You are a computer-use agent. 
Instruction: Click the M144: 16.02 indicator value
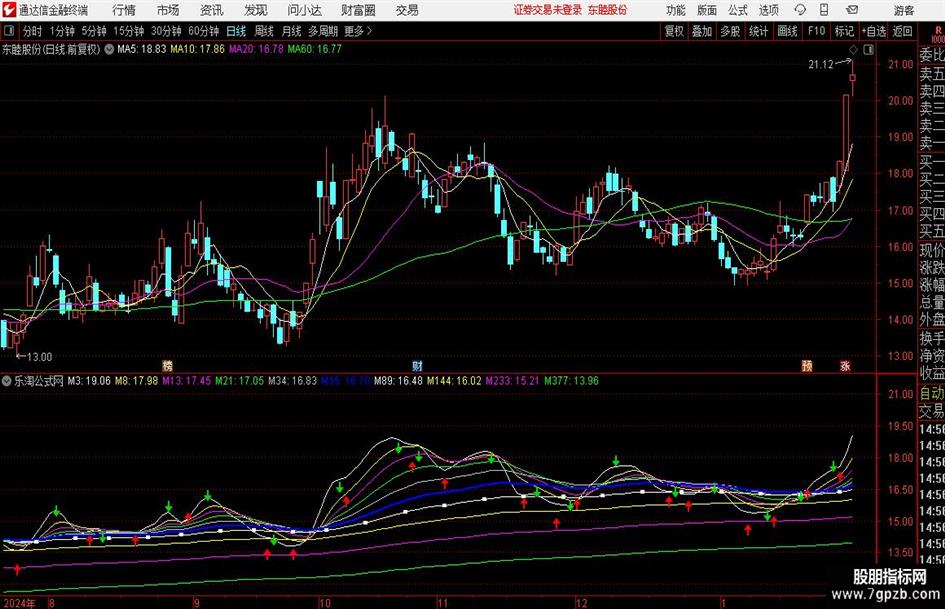pyautogui.click(x=454, y=380)
